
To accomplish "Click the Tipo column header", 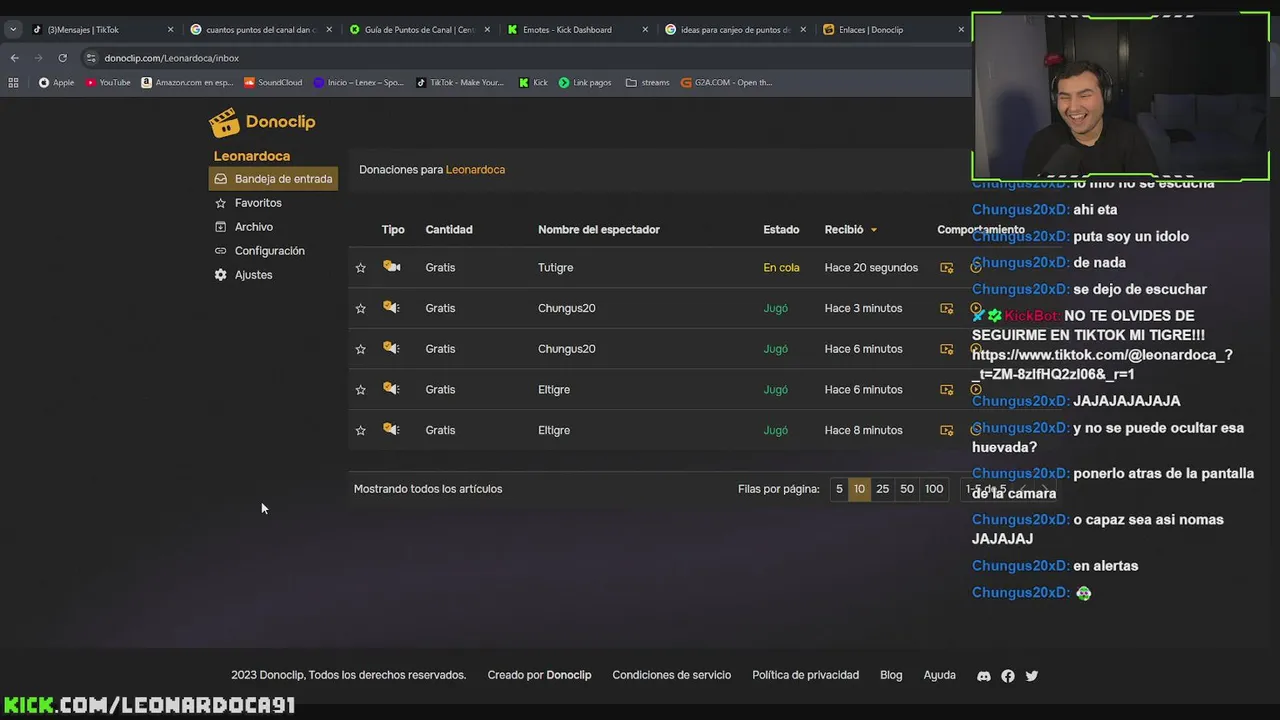I will click(x=393, y=230).
